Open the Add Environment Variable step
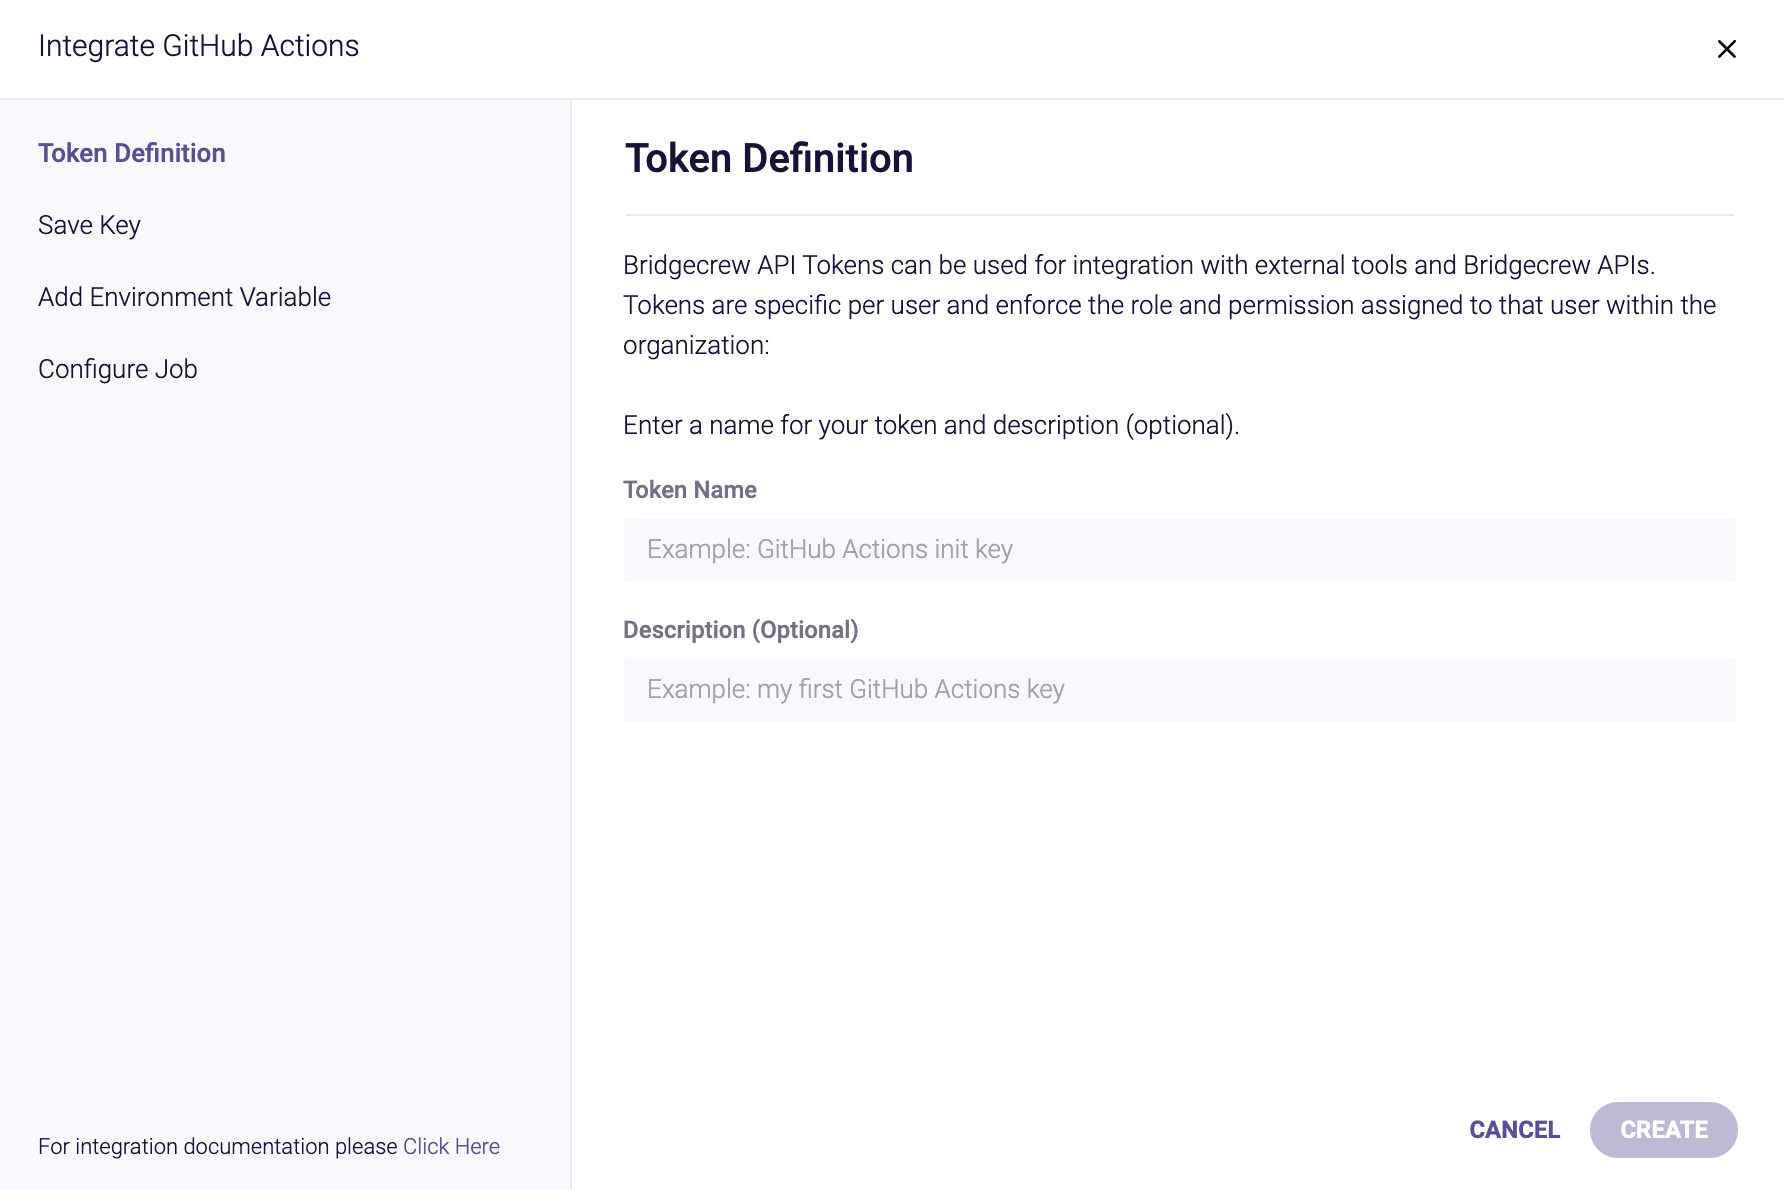Image resolution: width=1784 pixels, height=1190 pixels. pyautogui.click(x=184, y=297)
